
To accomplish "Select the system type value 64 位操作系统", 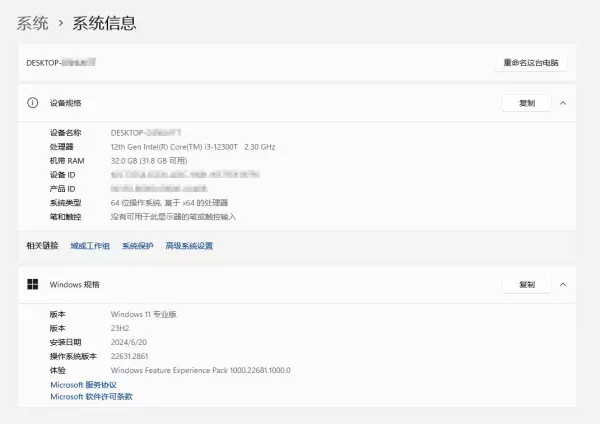I will pos(169,203).
